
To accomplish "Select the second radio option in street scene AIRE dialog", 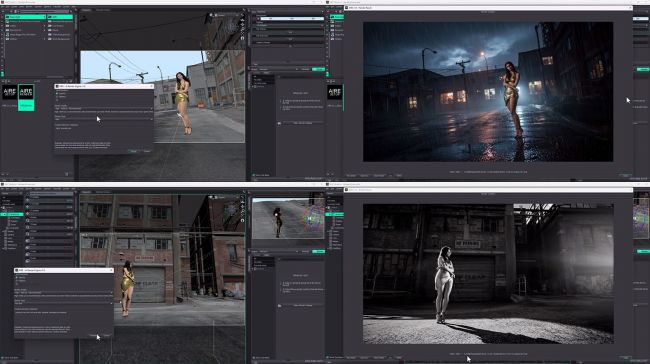I will (x=57, y=97).
